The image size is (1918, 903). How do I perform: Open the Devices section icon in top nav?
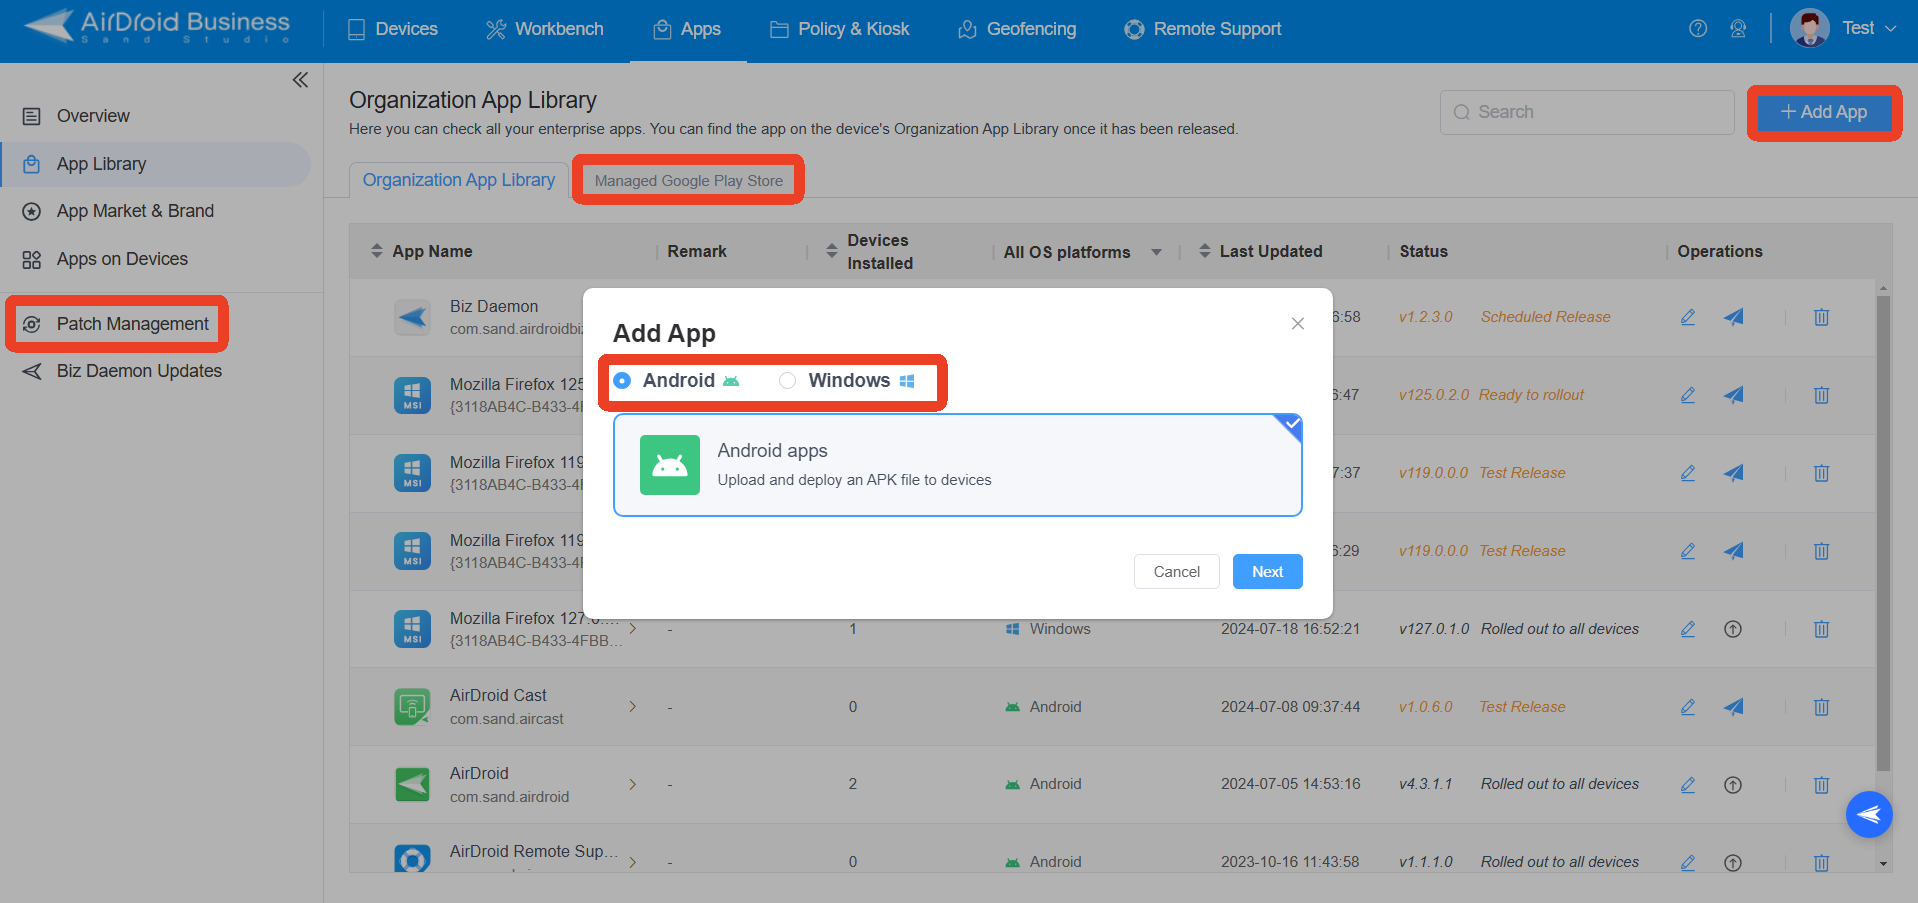coord(355,29)
